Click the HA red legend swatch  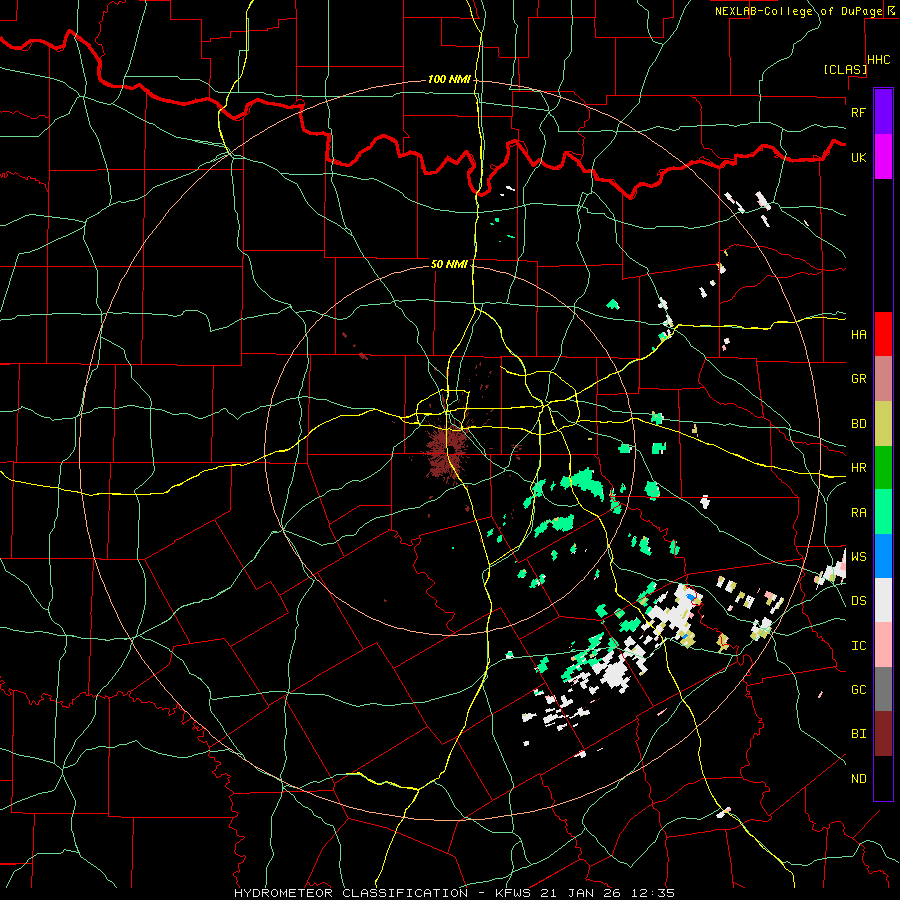point(883,334)
